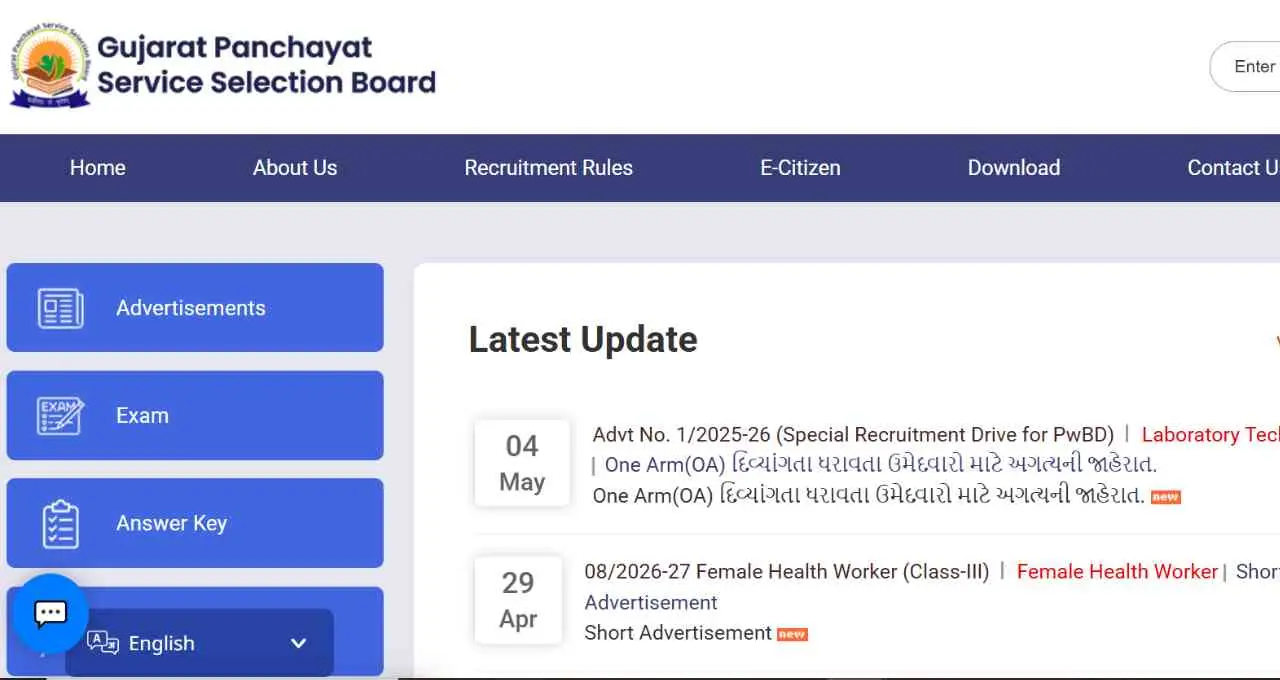Image resolution: width=1280 pixels, height=680 pixels.
Task: Open the Contact Us menu item
Action: [1233, 168]
